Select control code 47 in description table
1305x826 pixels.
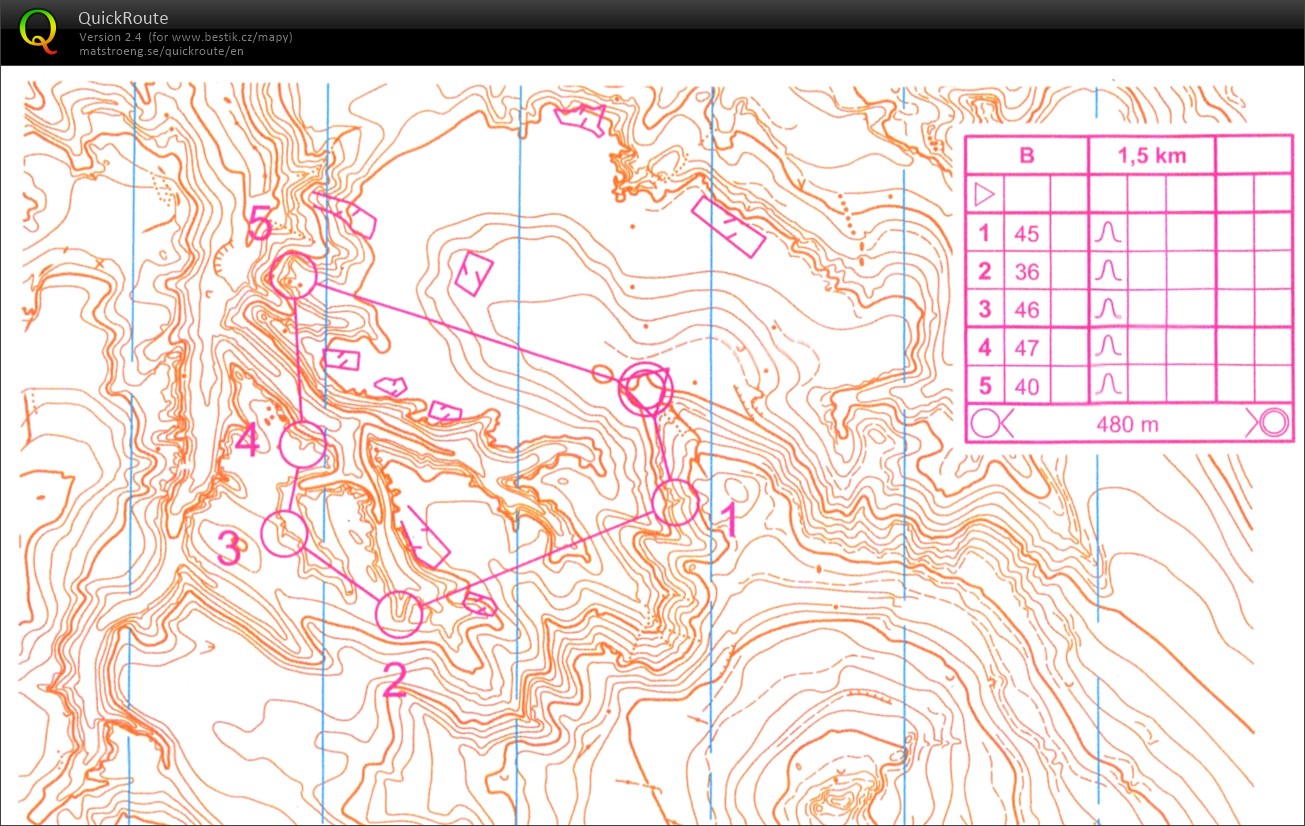(x=1026, y=347)
